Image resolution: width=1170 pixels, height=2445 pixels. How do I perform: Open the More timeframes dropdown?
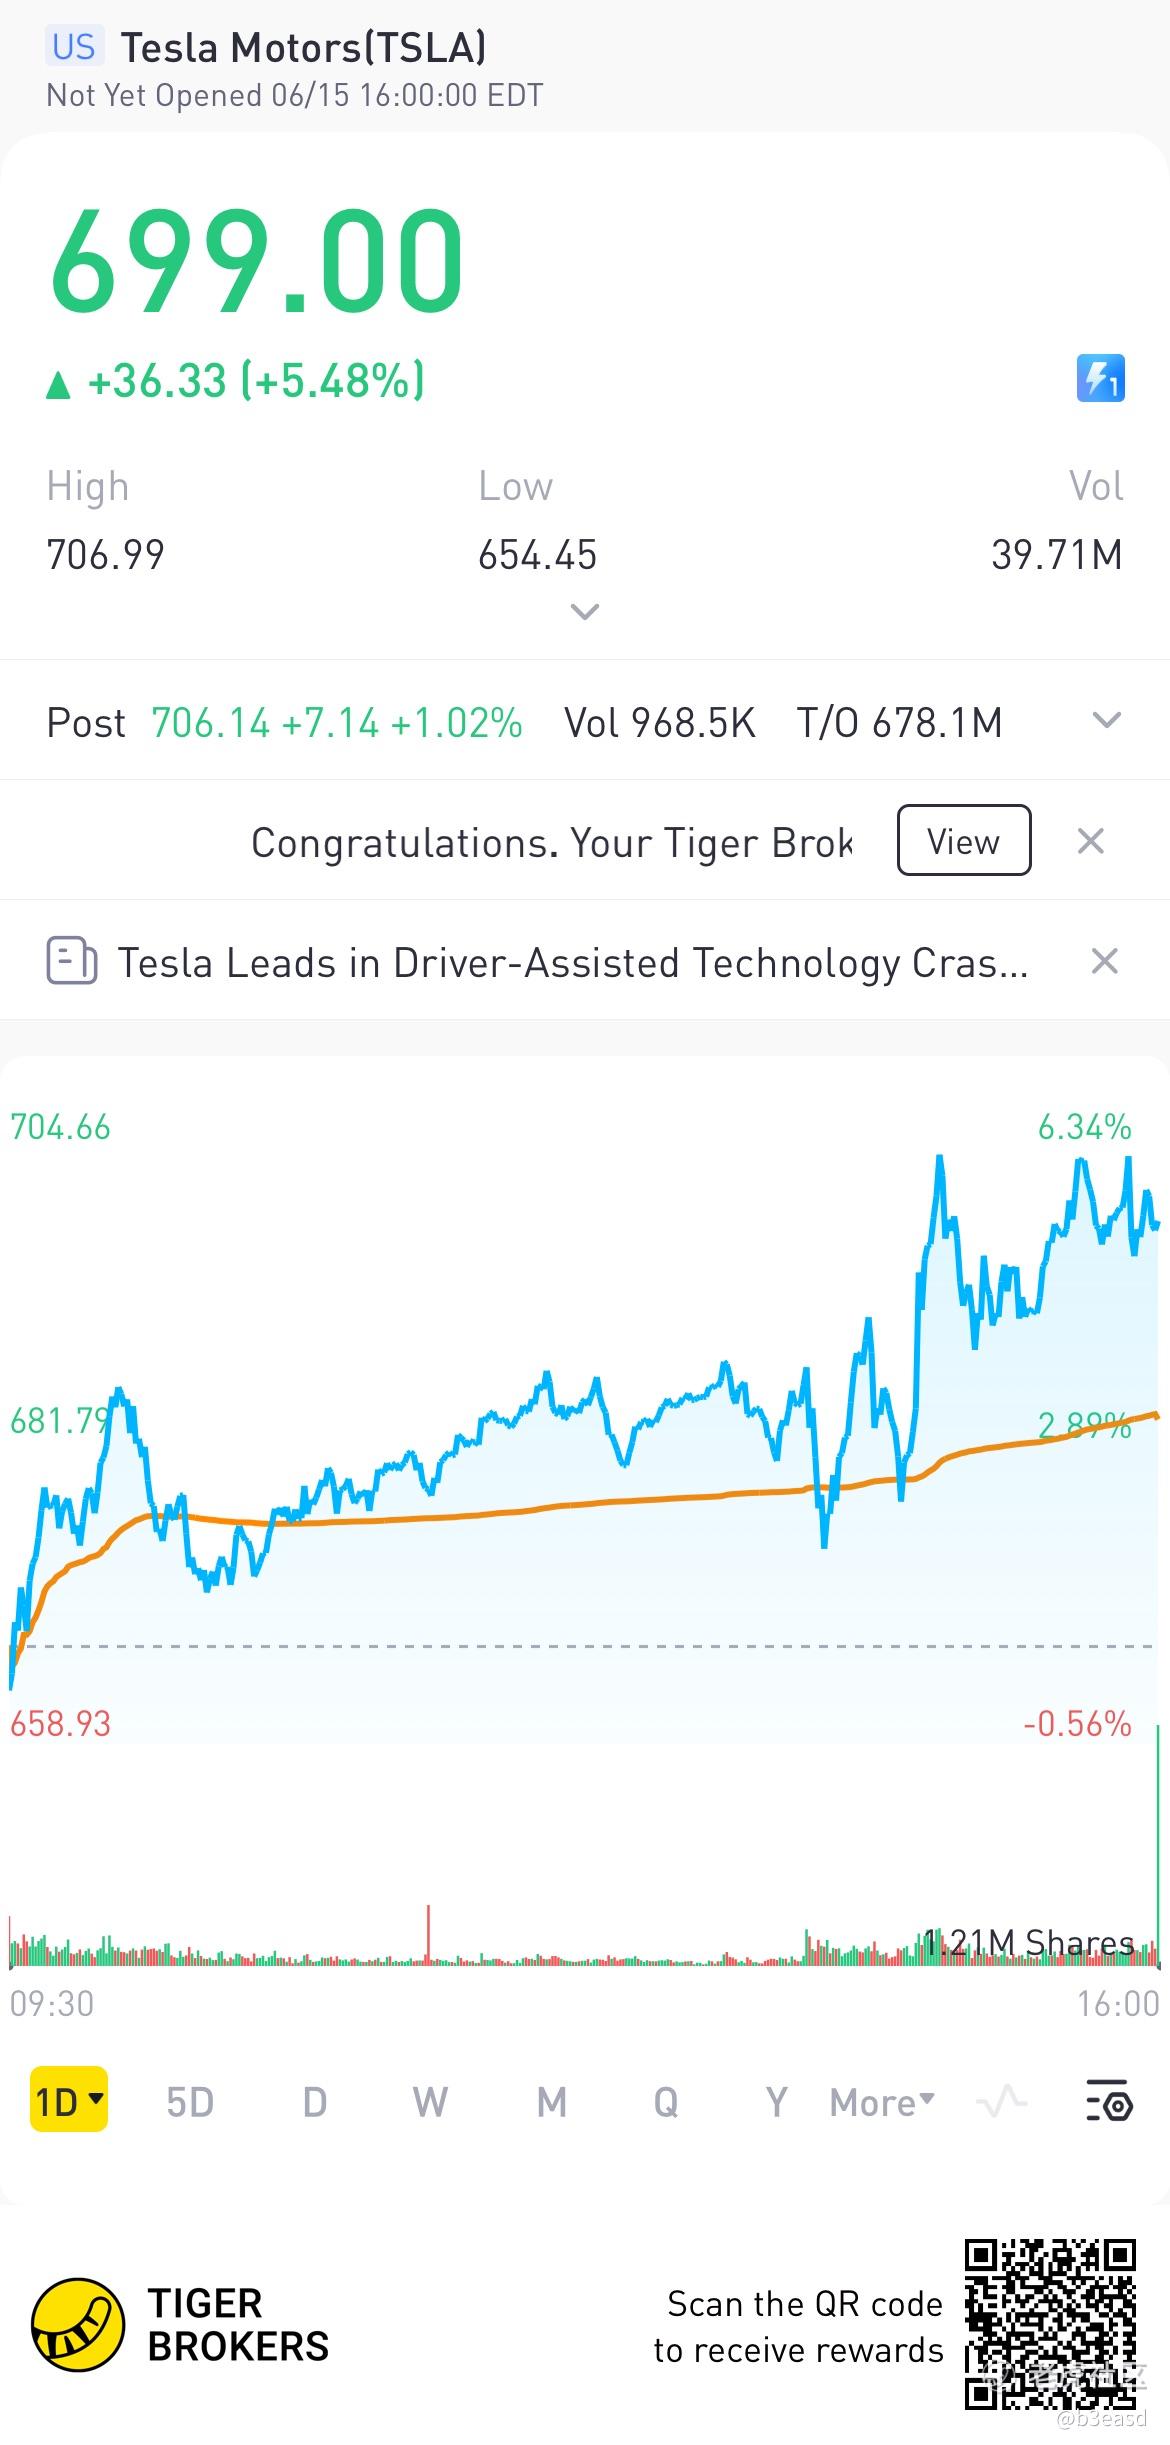[x=881, y=2101]
